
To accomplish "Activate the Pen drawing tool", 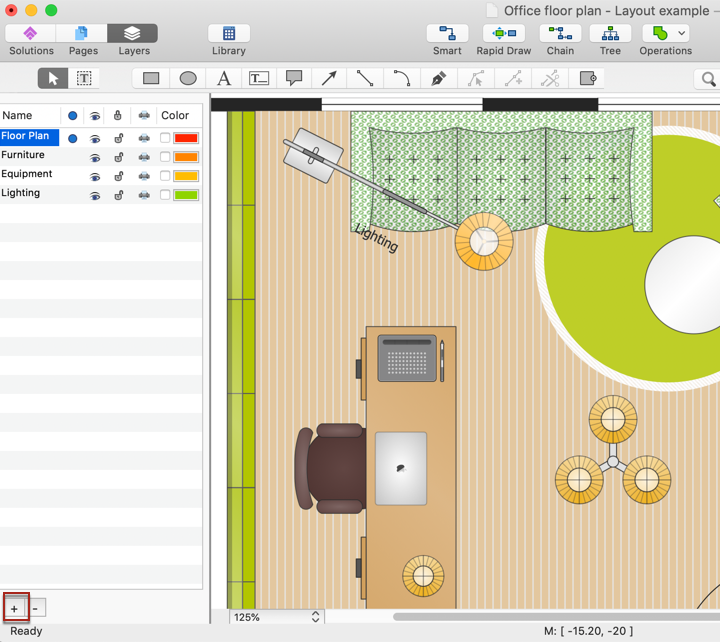I will coord(438,78).
